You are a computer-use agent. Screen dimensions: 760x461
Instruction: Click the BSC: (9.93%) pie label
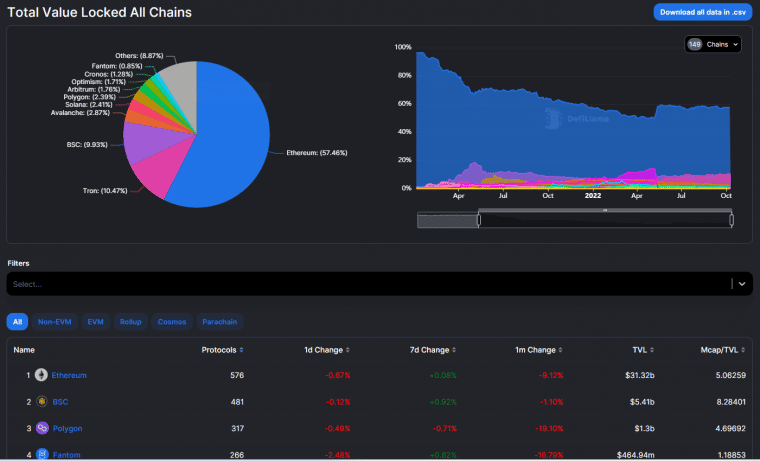(x=87, y=144)
